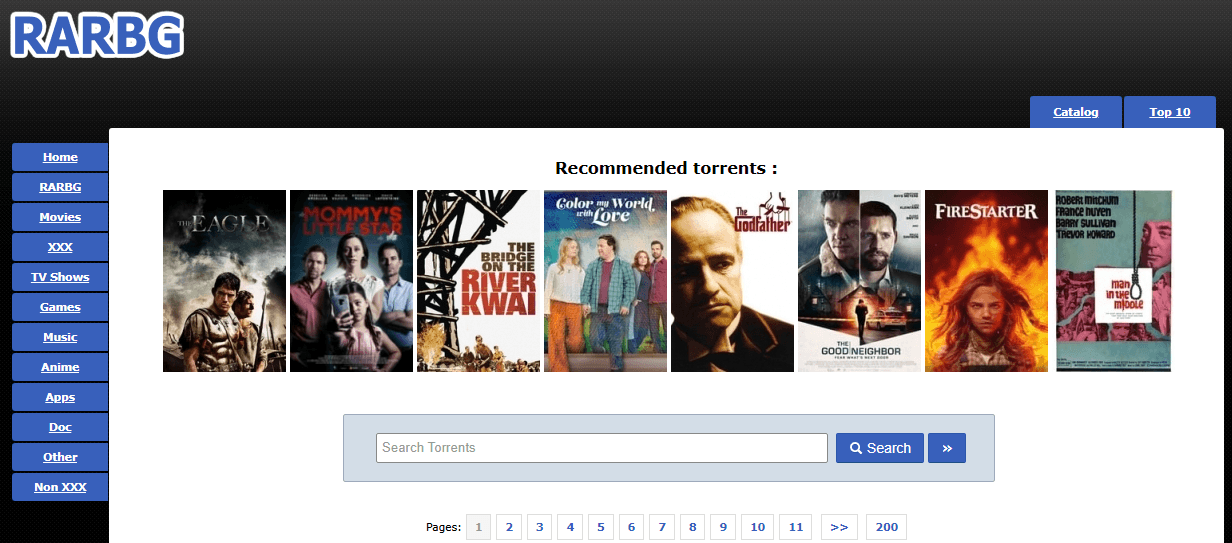Open The Bridge on the River Kwai poster
Viewport: 1232px width, 543px height.
[x=478, y=281]
